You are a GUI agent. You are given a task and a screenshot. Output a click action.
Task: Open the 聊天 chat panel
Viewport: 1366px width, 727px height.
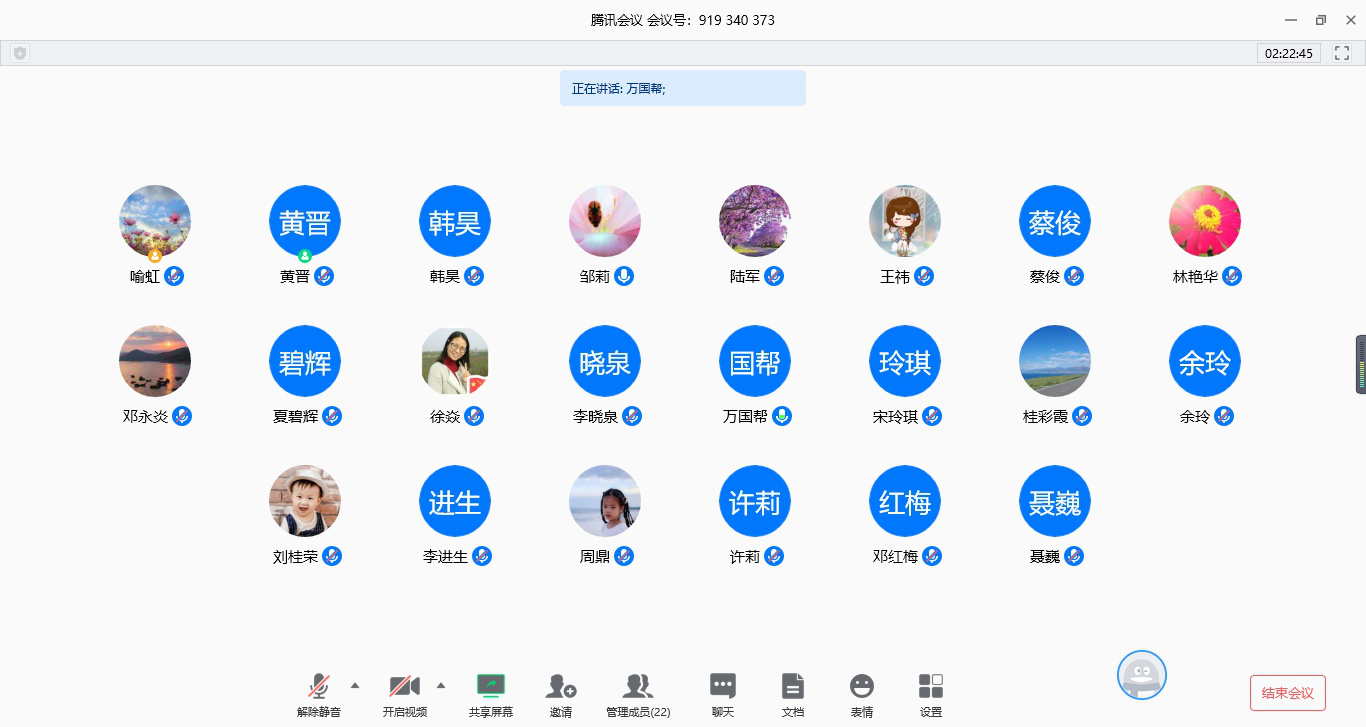[x=722, y=686]
